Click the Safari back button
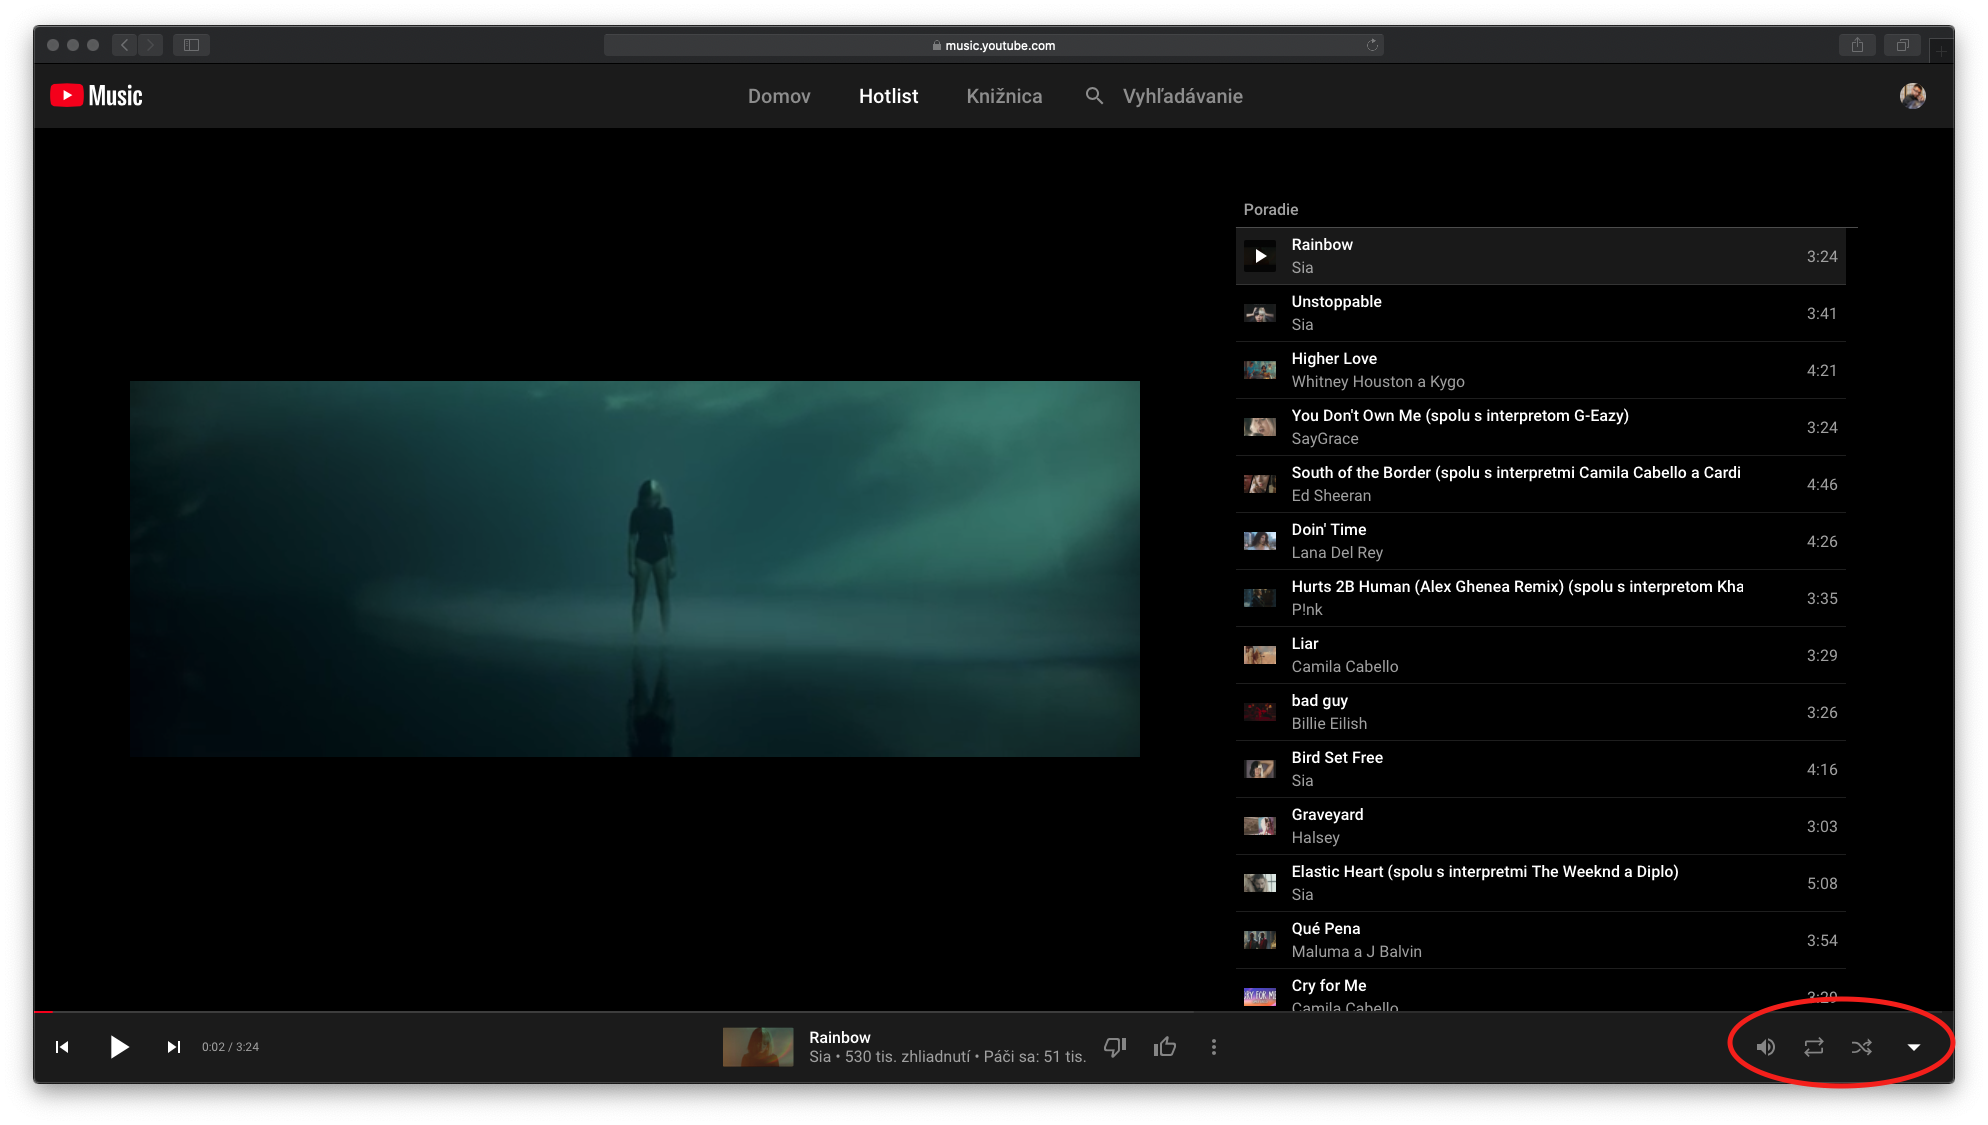 point(125,45)
